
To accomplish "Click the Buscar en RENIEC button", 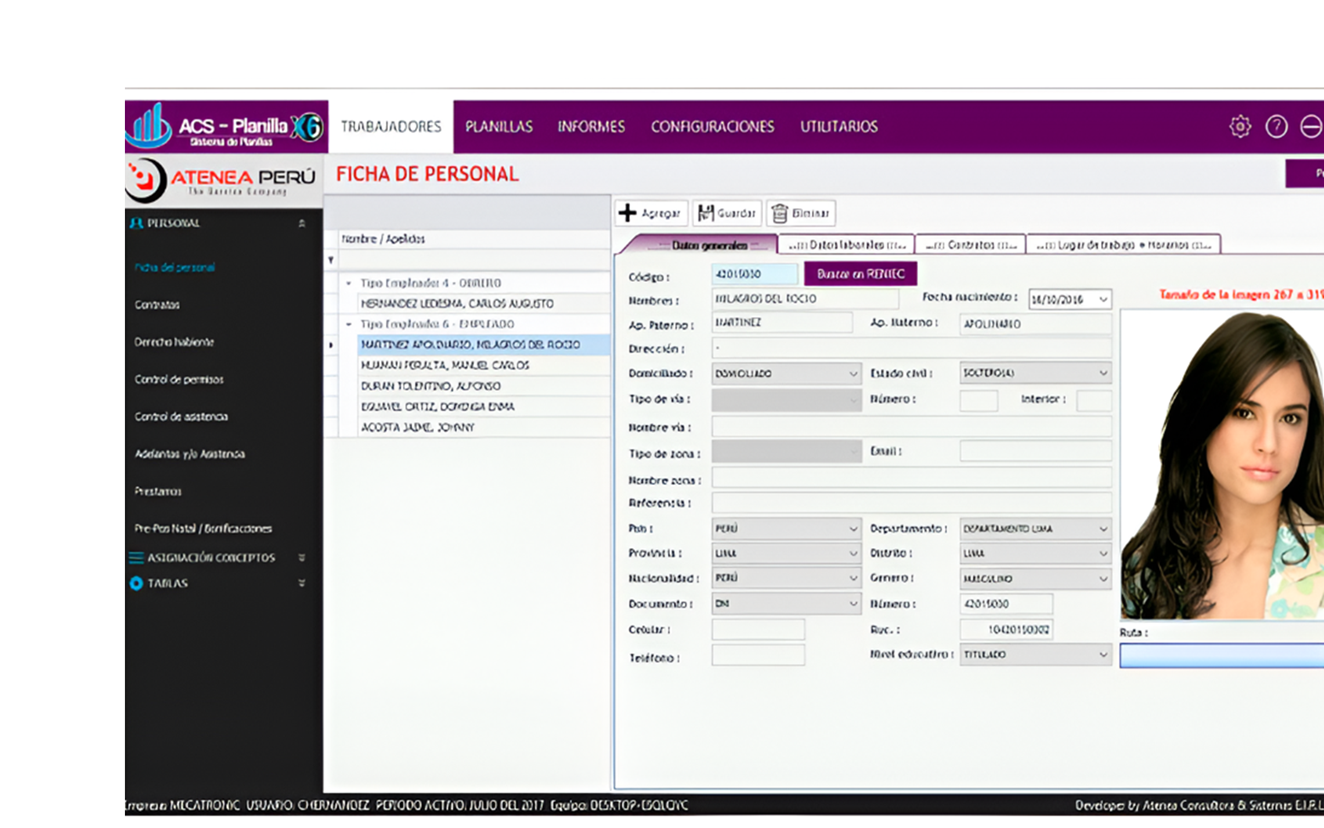I will click(x=860, y=274).
